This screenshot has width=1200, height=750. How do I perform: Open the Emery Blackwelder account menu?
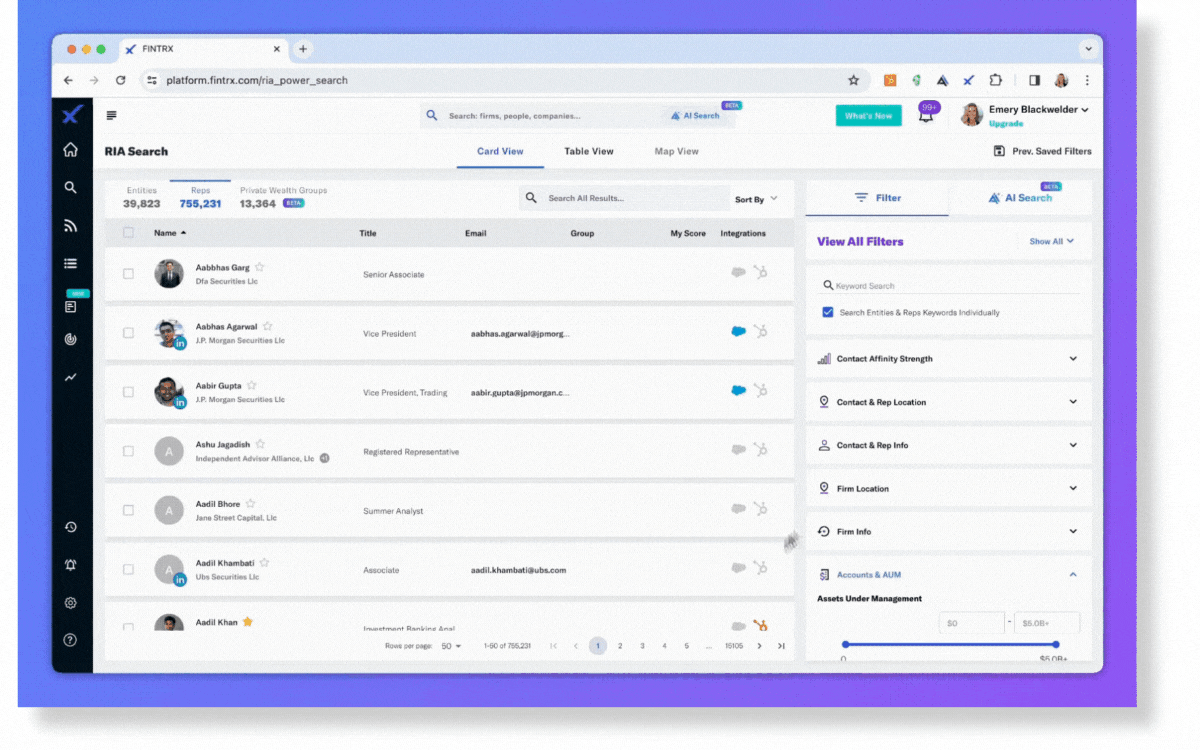(1038, 110)
